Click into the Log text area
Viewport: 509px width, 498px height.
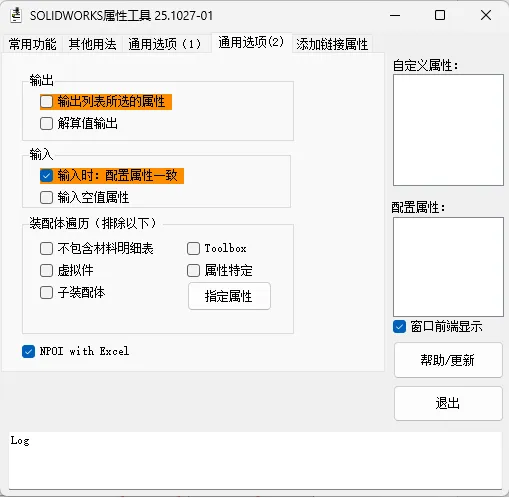click(x=255, y=461)
